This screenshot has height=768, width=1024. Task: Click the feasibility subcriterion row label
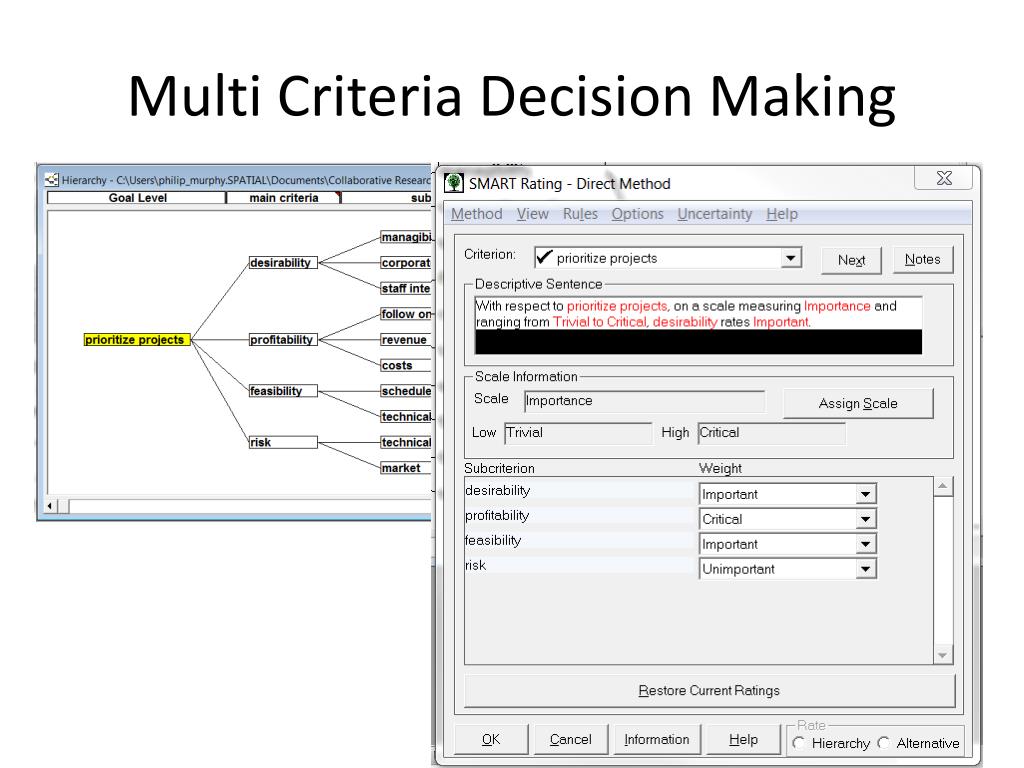pos(493,540)
